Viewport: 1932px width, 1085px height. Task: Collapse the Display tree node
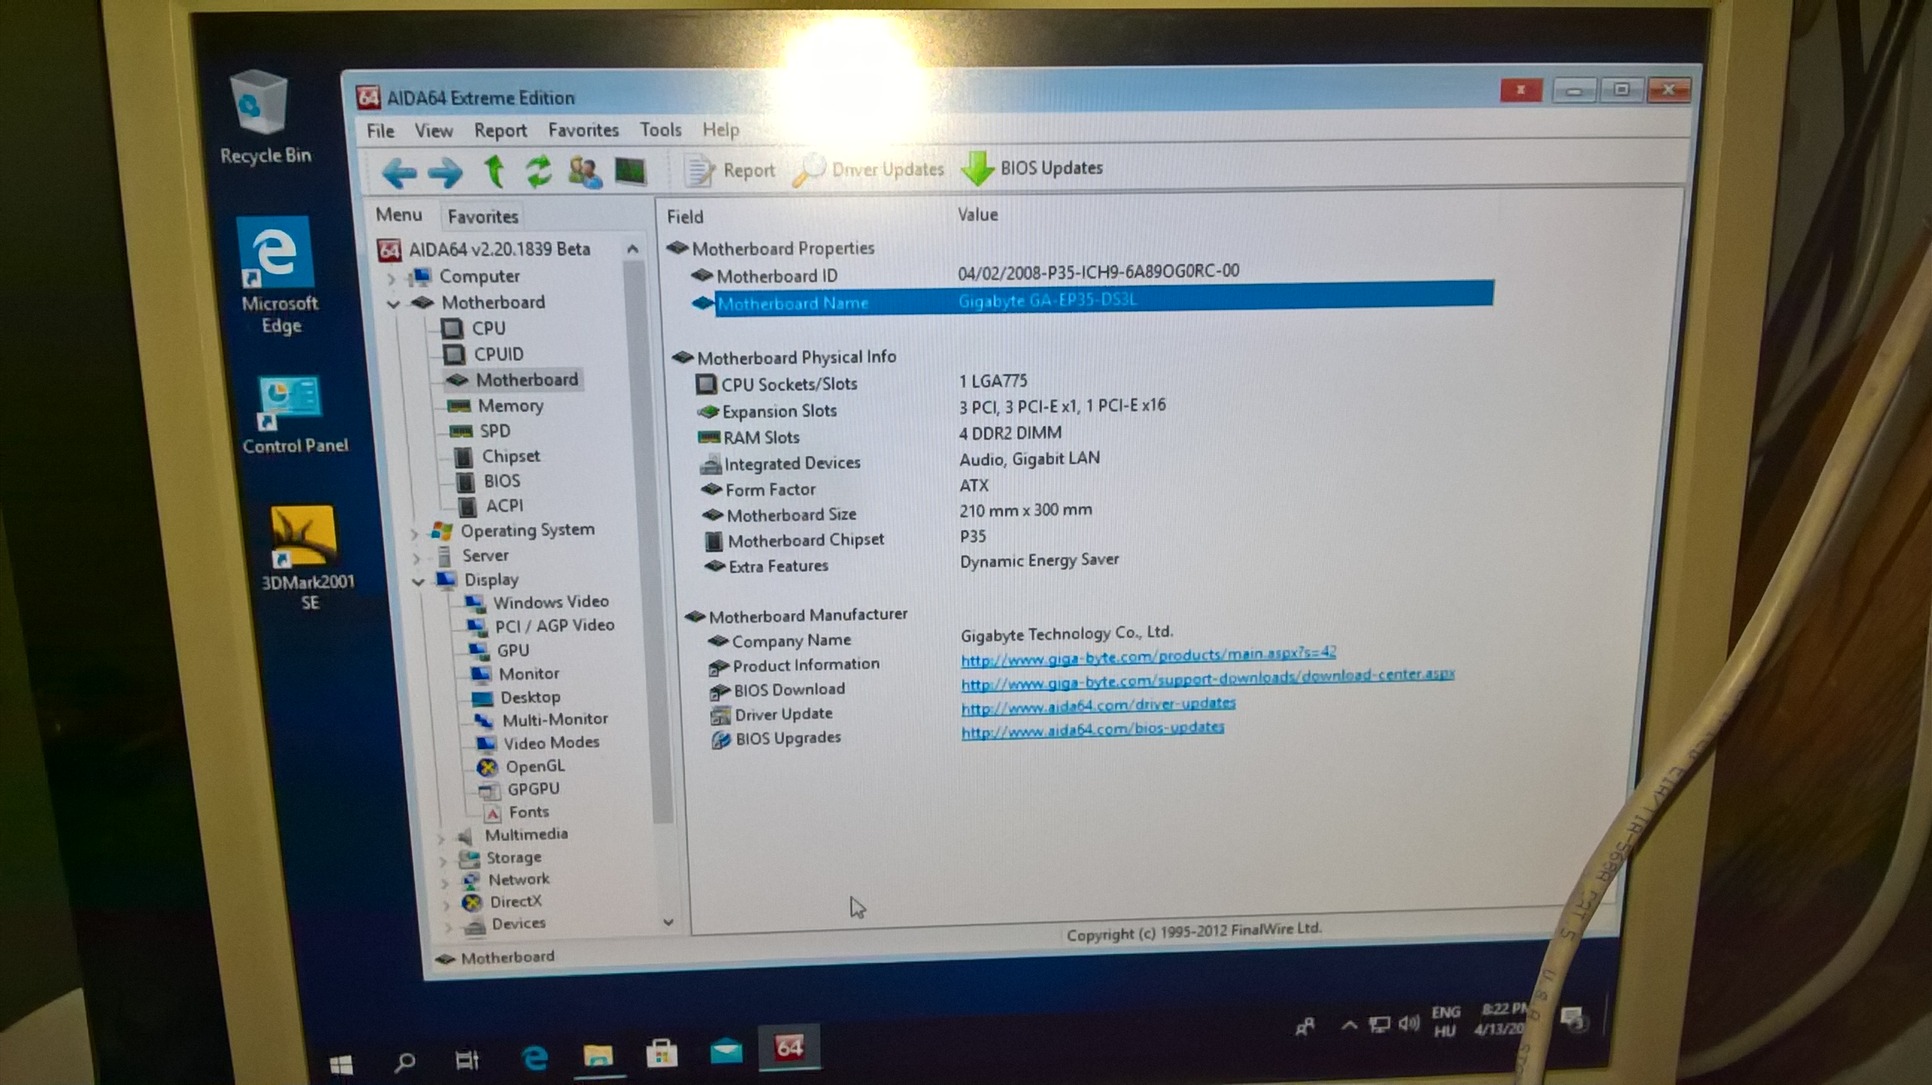pyautogui.click(x=418, y=580)
